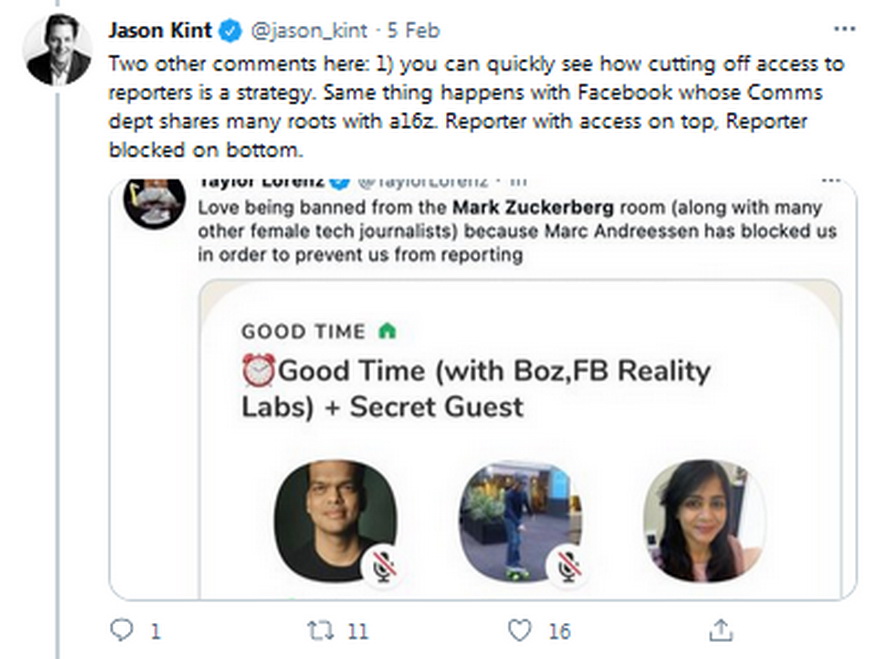Viewport: 880px width, 659px height.
Task: Click the Jason Kint display name
Action: [162, 31]
